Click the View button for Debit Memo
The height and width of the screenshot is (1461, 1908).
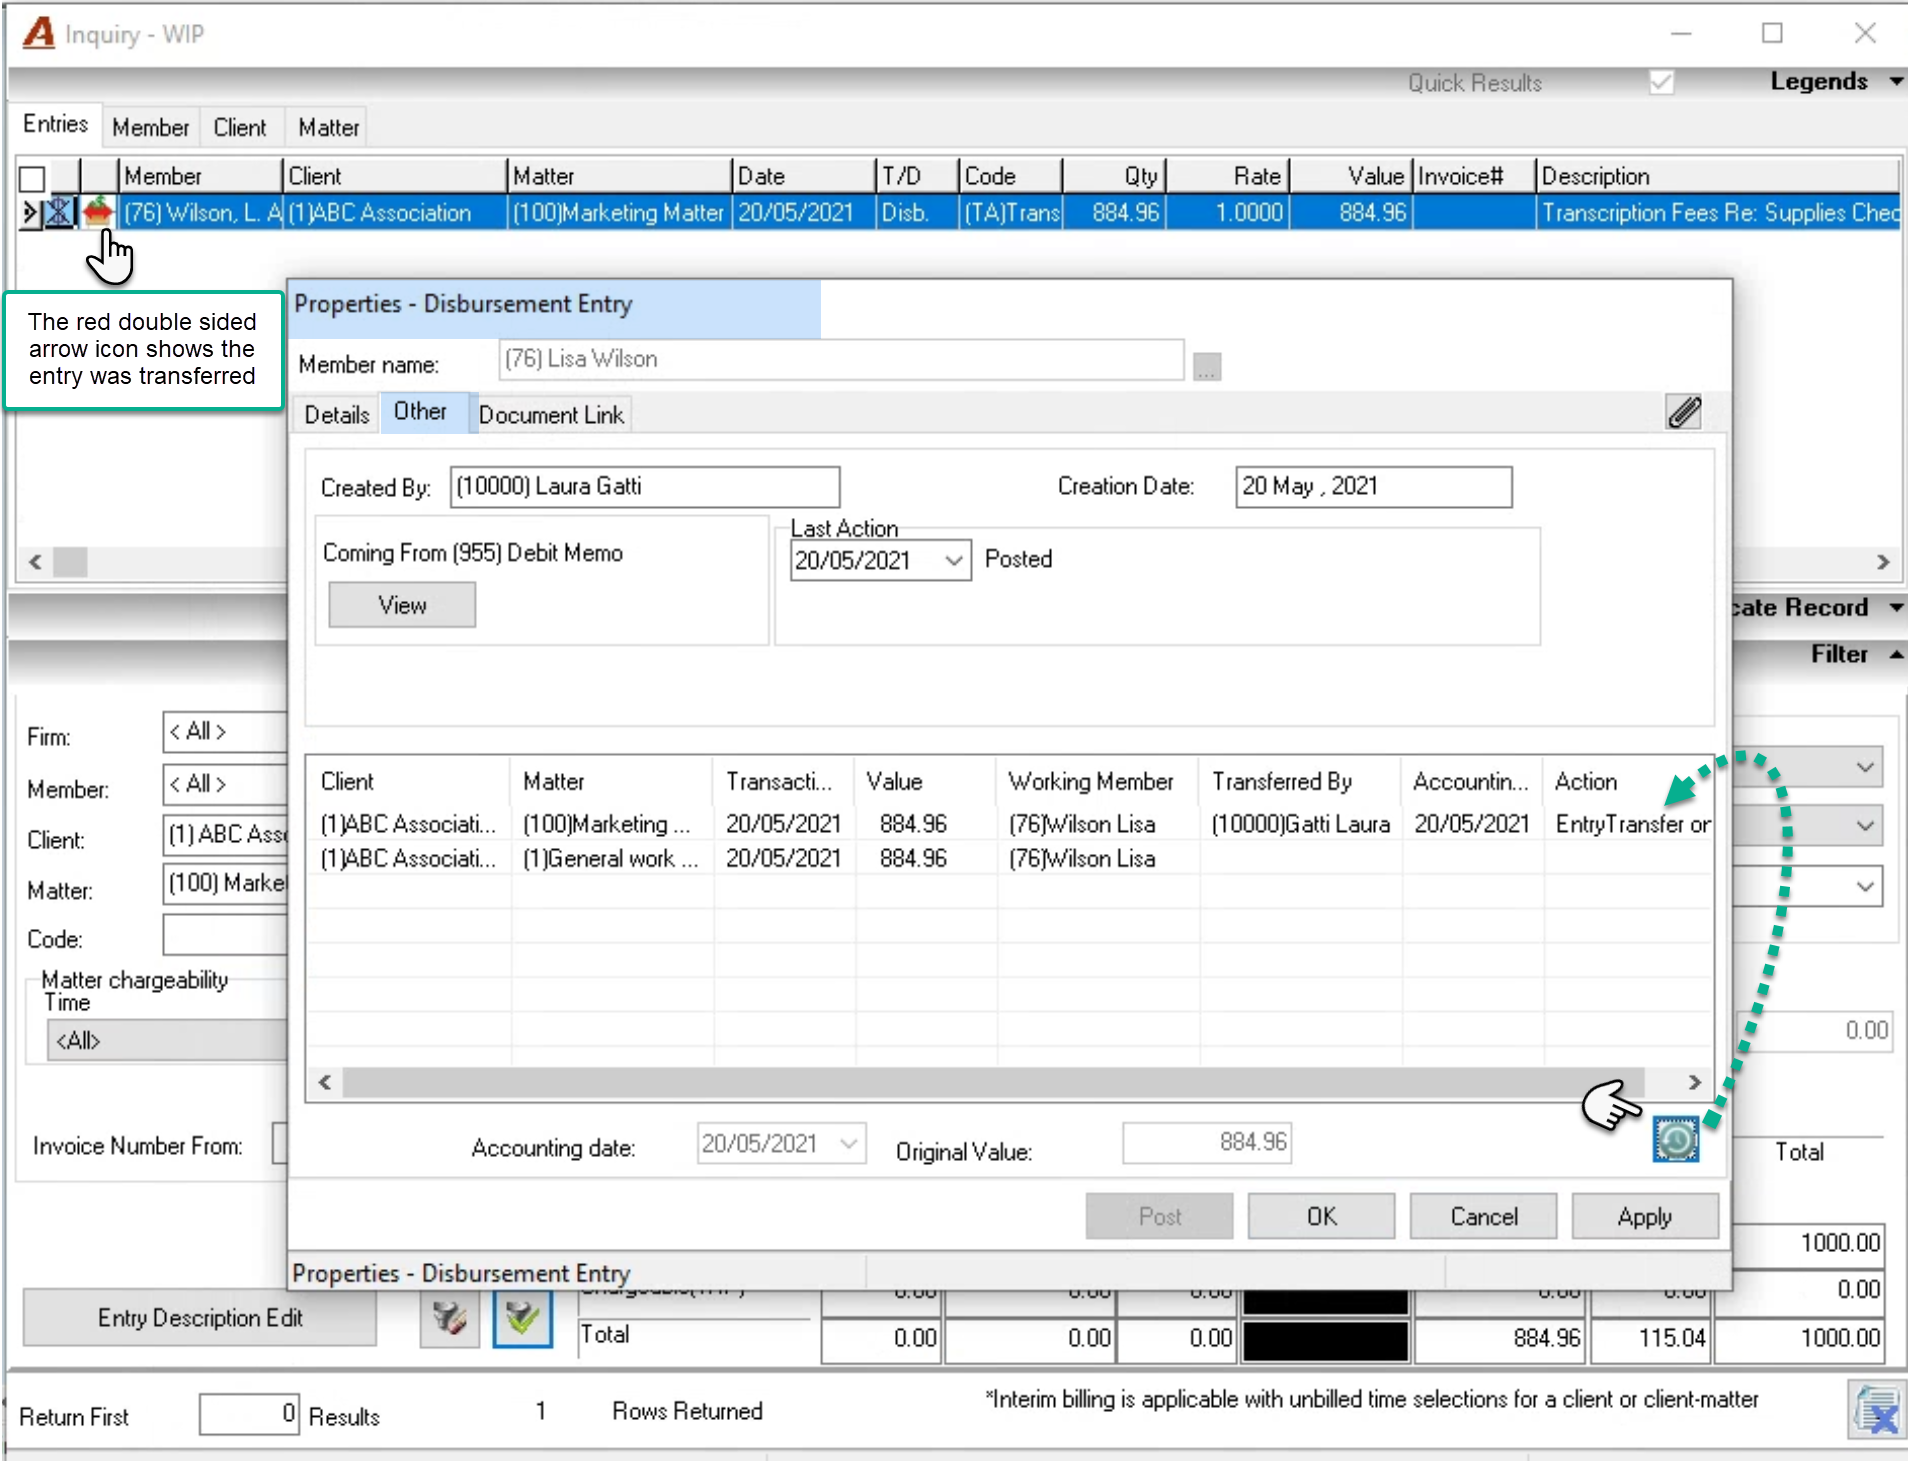(402, 605)
